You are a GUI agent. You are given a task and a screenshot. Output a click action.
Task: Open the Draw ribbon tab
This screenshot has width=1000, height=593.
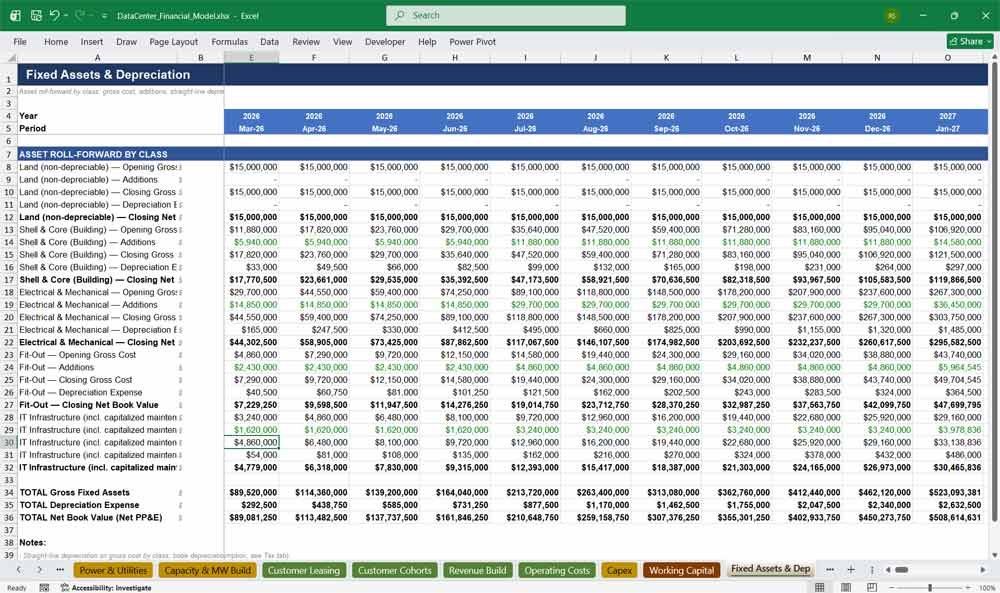point(126,41)
